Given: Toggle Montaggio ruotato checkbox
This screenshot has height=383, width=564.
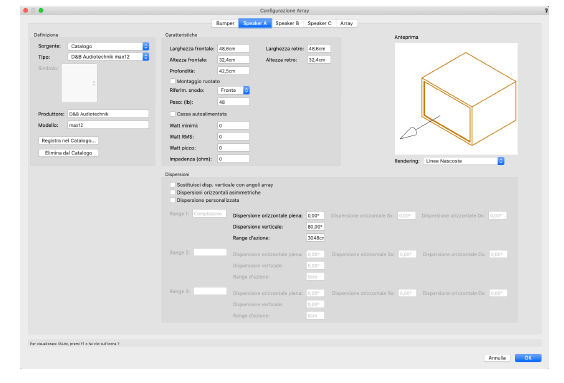Looking at the screenshot, I should point(173,81).
